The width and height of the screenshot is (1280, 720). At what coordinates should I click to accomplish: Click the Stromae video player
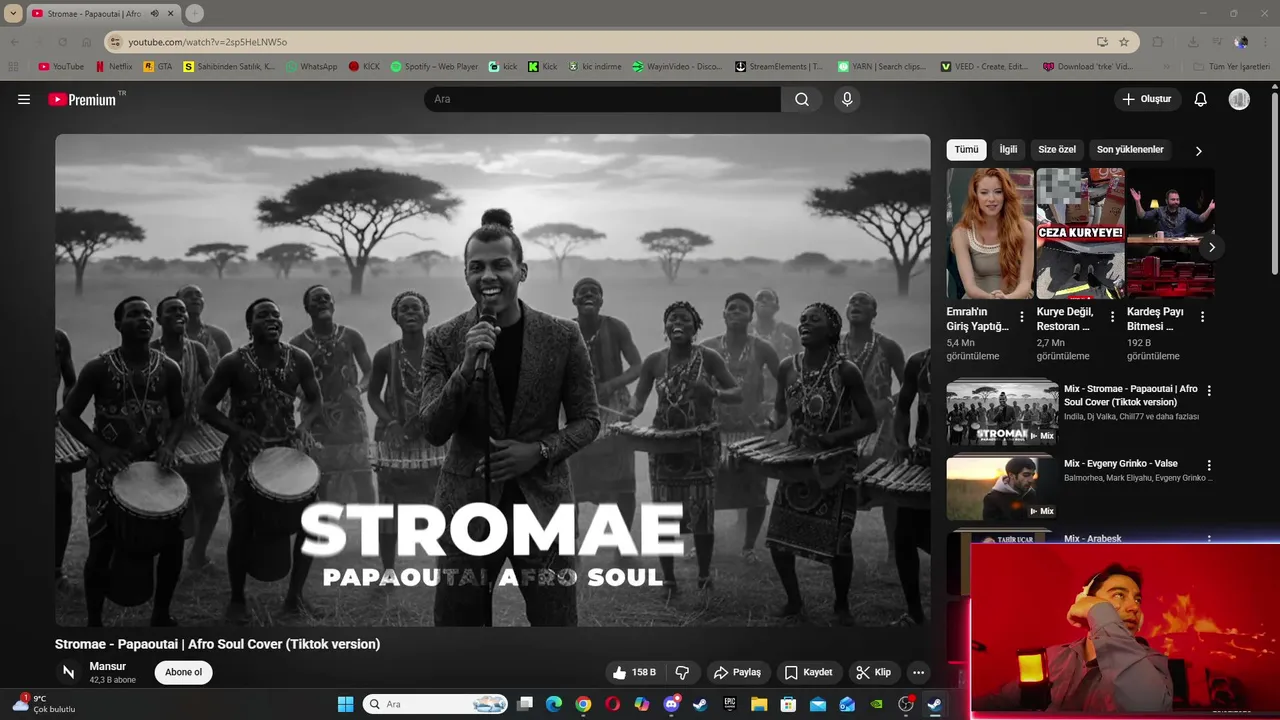[x=492, y=380]
